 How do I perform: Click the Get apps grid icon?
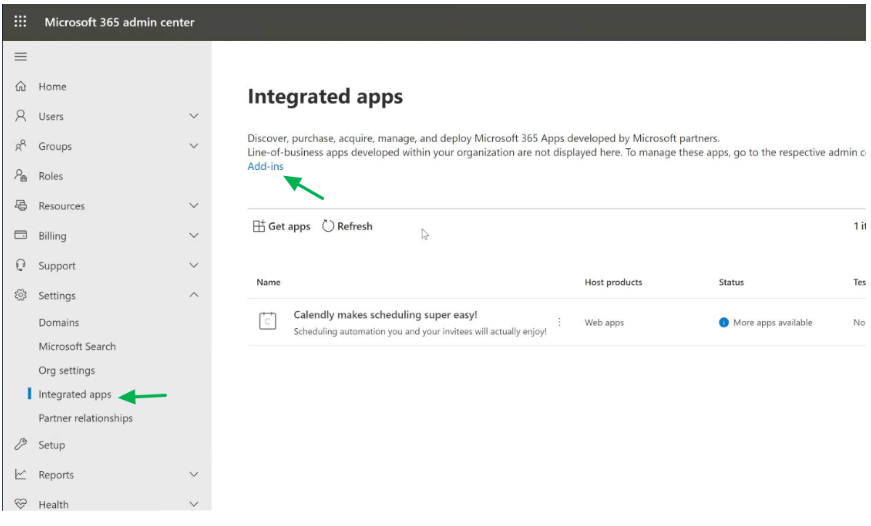click(259, 226)
